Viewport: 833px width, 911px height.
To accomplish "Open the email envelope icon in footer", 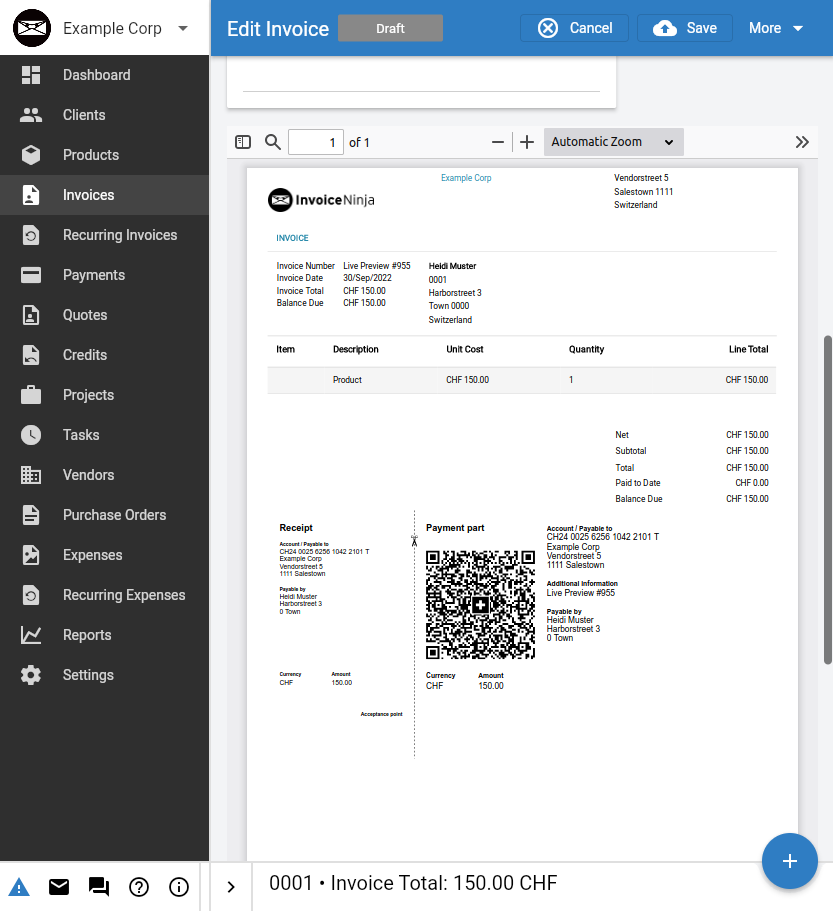I will 59,887.
